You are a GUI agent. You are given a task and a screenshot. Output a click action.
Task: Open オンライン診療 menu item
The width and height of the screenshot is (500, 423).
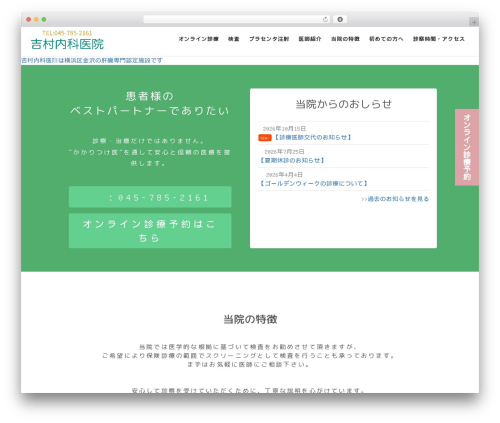pos(198,39)
